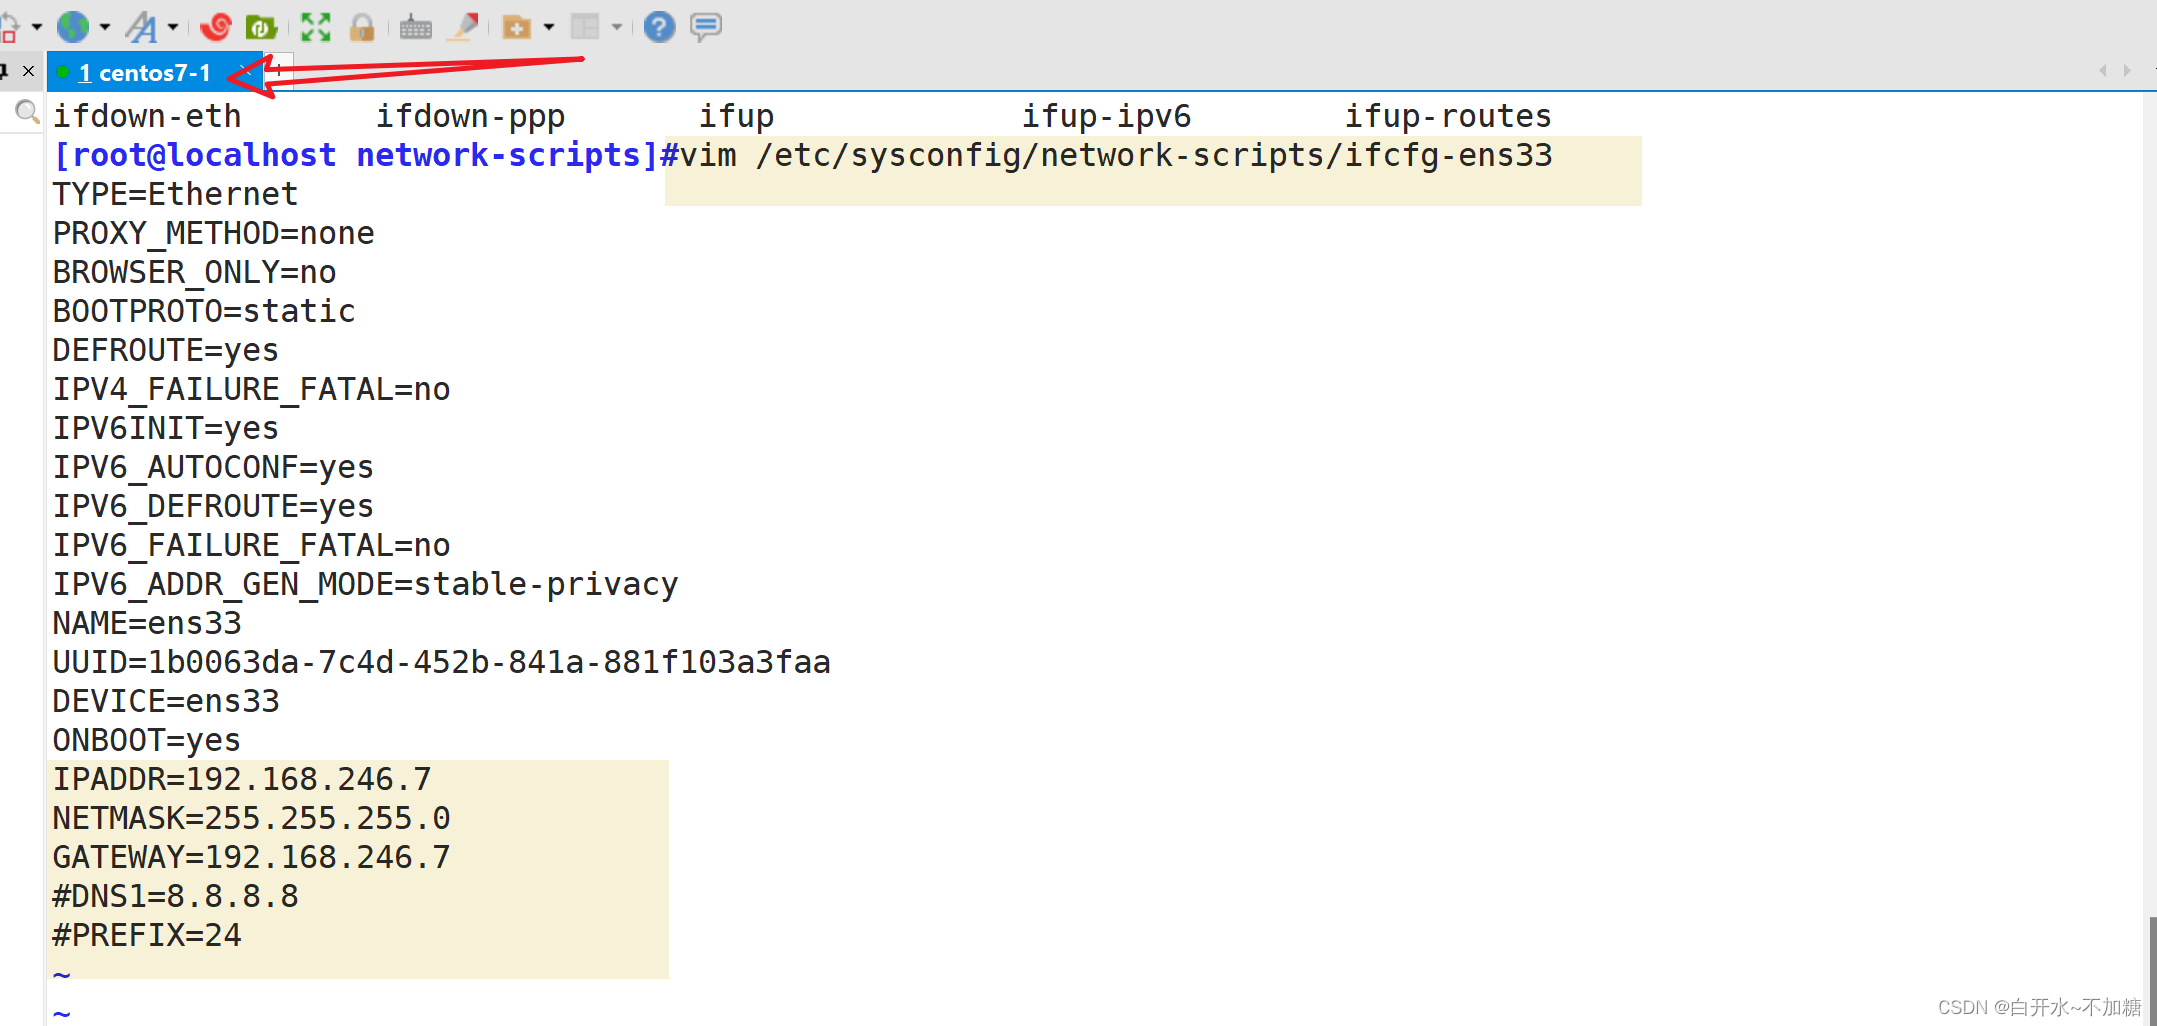Click the vim command ending in ifcfg-ens33
Viewport: 2157px width, 1026px height.
[1116, 156]
